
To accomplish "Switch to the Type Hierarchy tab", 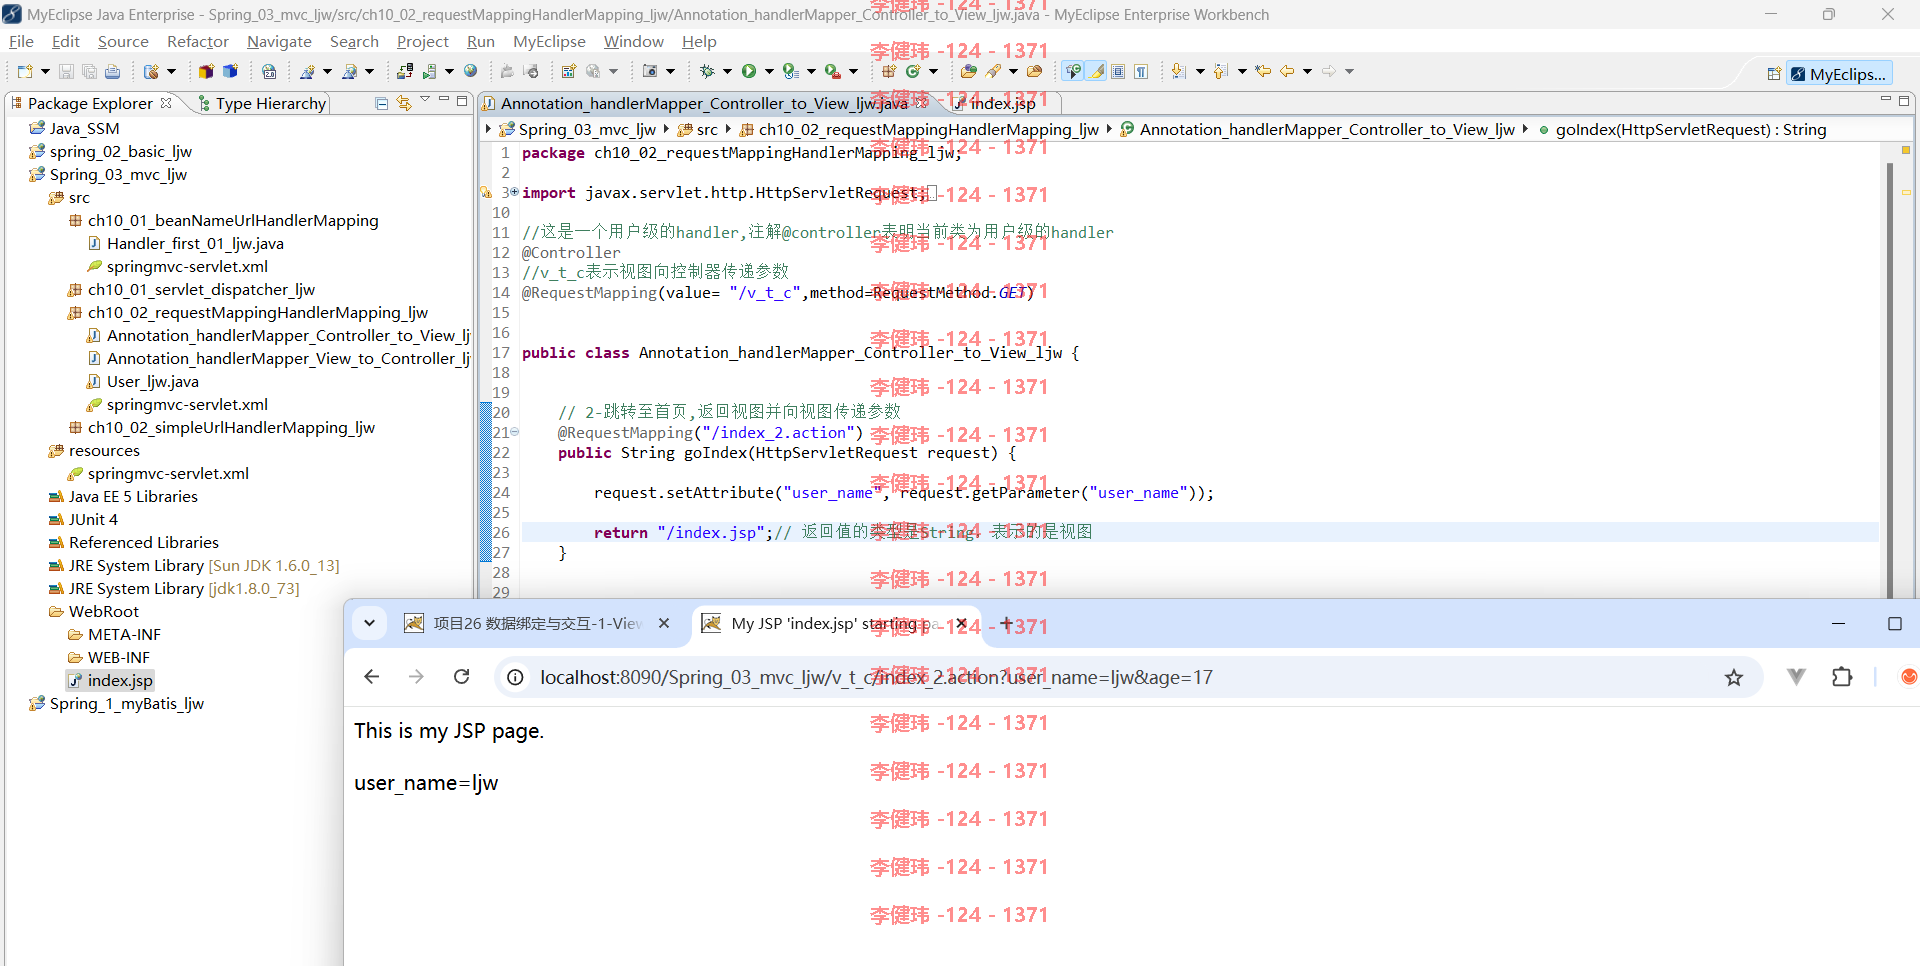I will (x=263, y=103).
